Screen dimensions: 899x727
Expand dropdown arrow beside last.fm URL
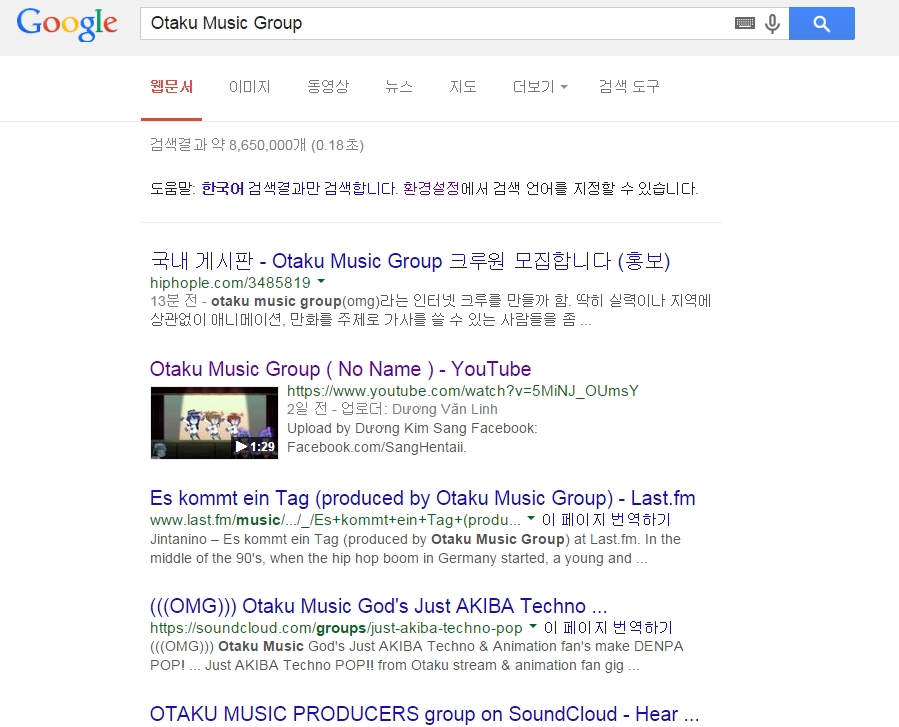530,520
